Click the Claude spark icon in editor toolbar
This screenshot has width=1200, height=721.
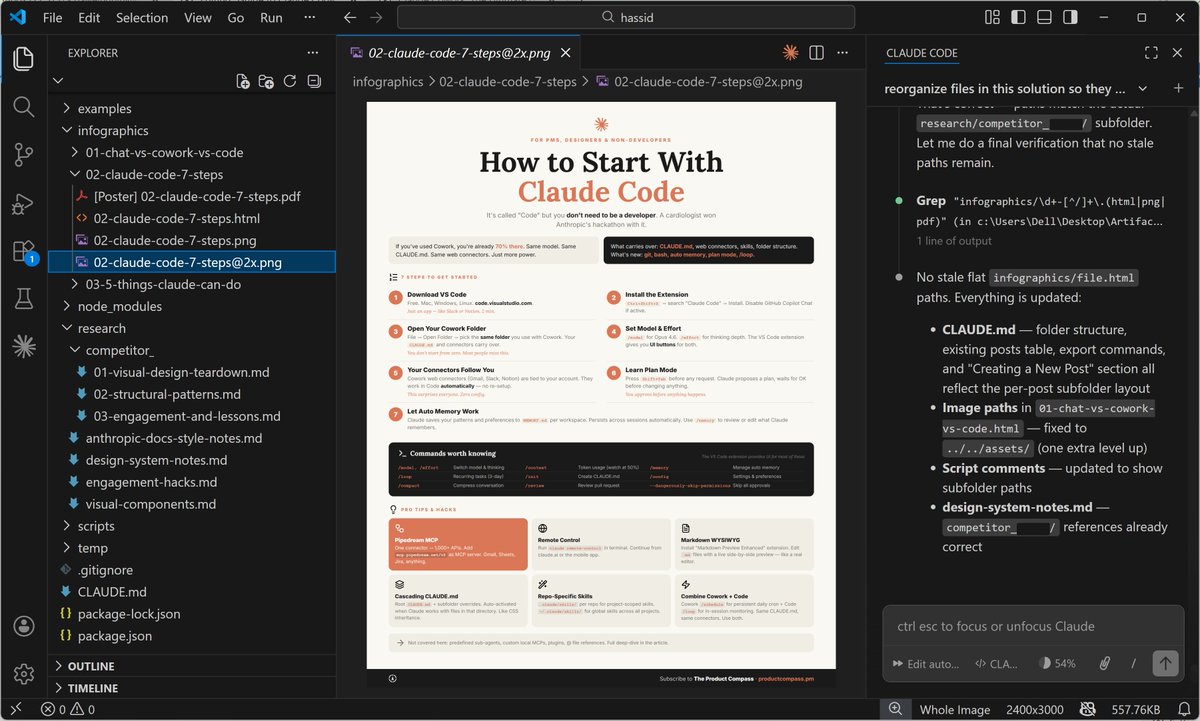790,53
